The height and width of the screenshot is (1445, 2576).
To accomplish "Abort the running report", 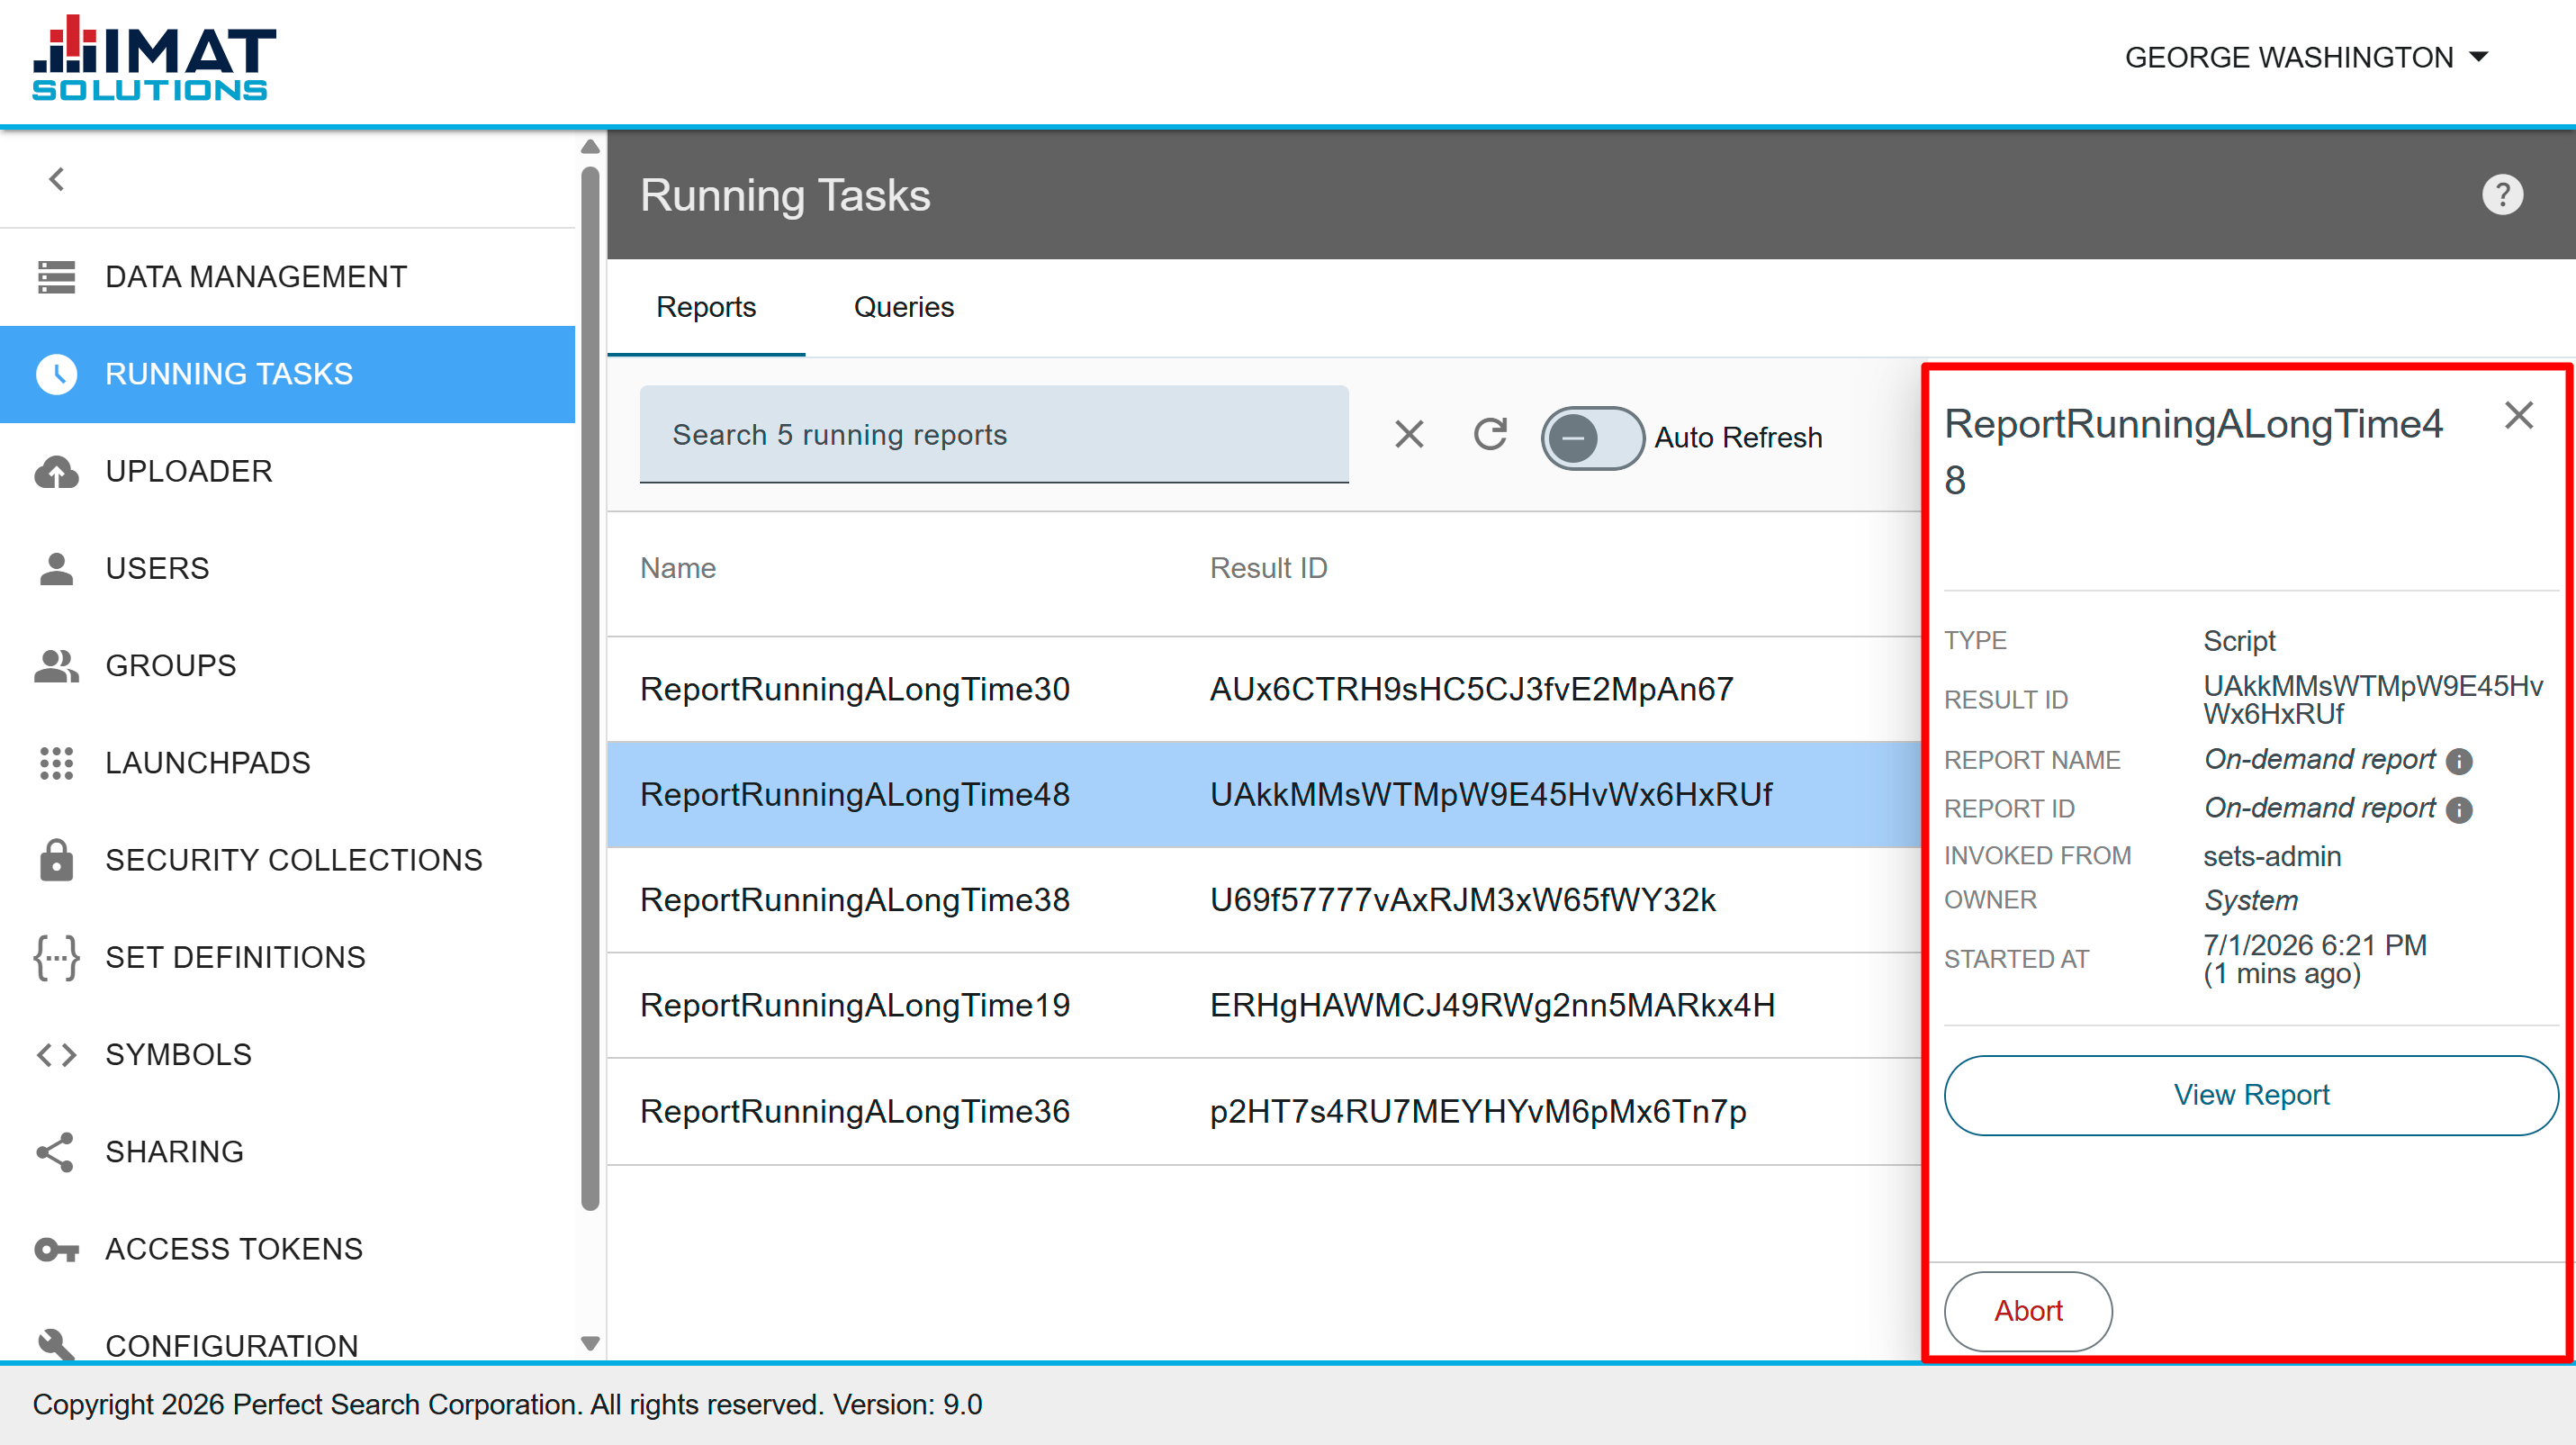I will (x=2028, y=1311).
